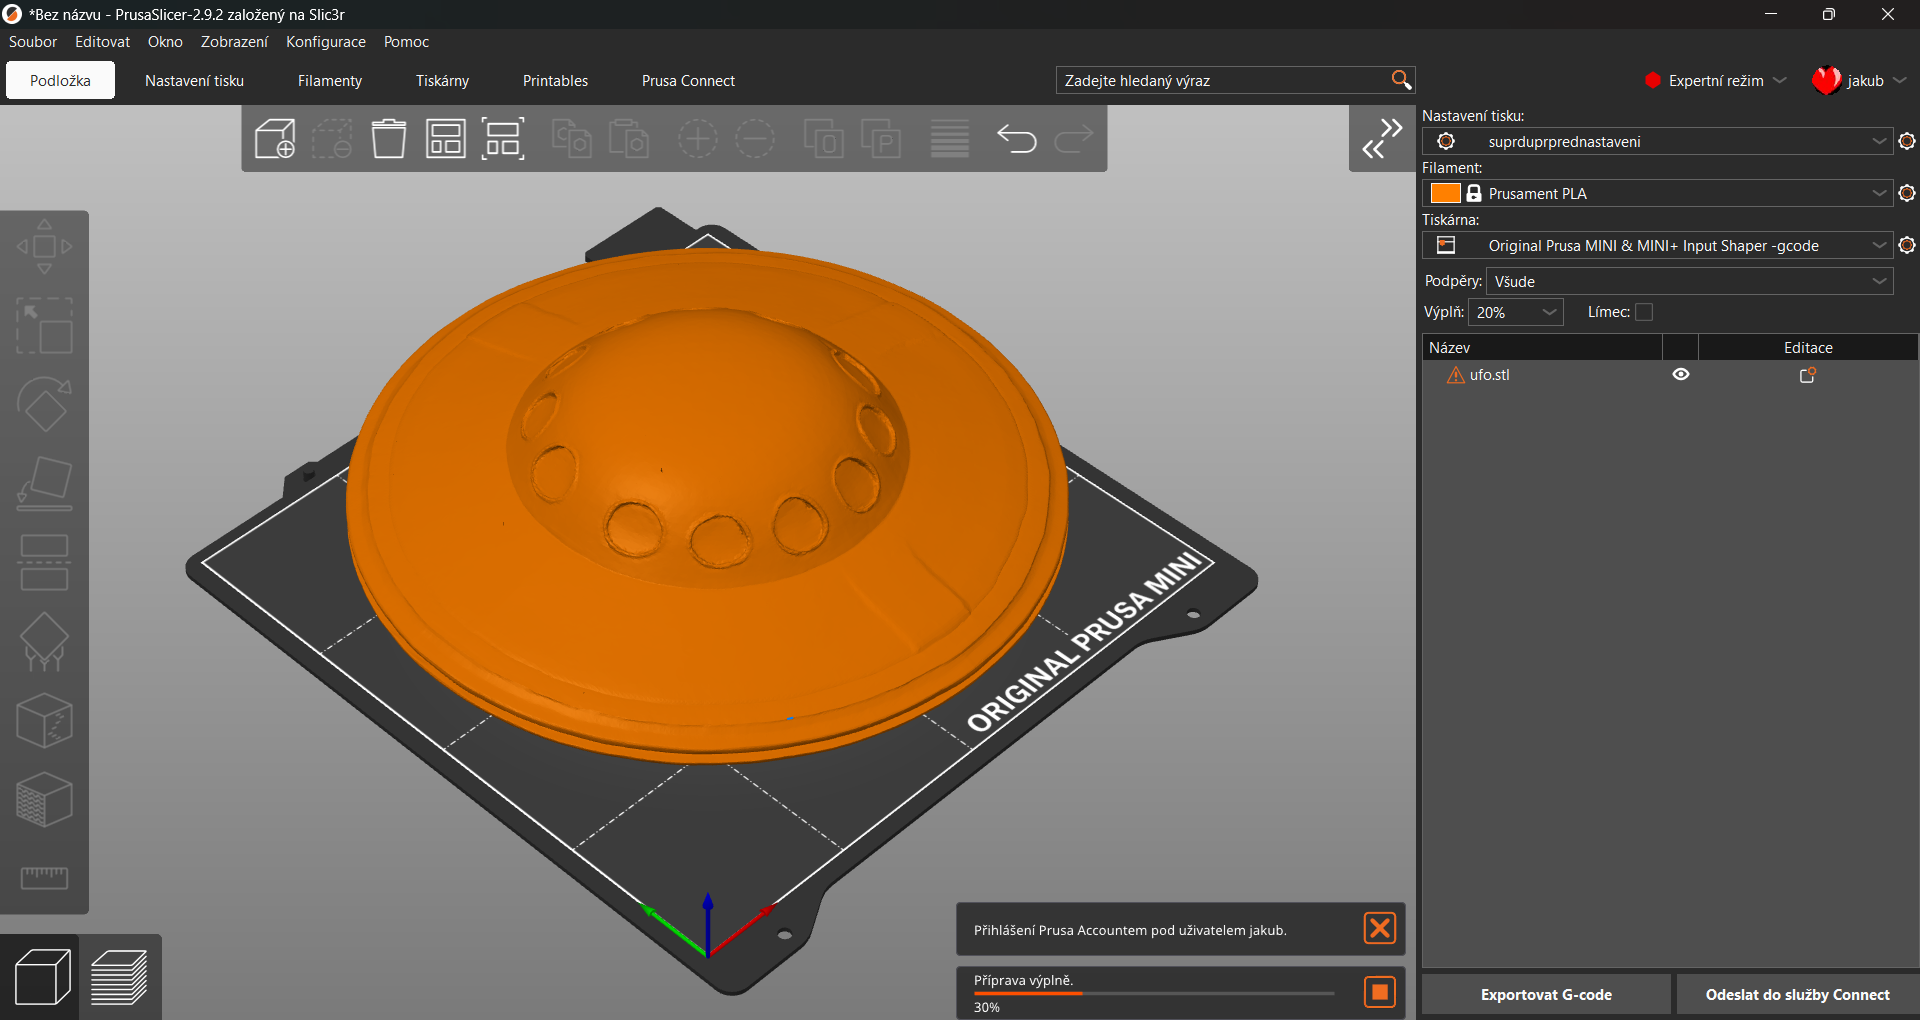Click the Arrange selection bracketed icon

503,139
